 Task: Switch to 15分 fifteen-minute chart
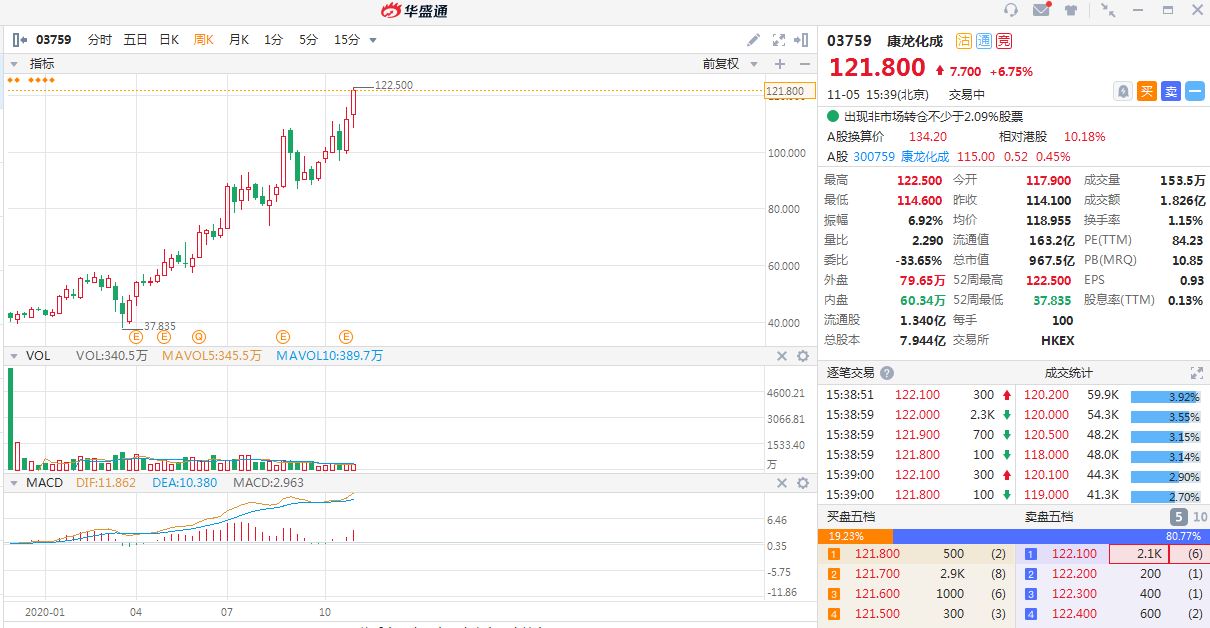[346, 40]
